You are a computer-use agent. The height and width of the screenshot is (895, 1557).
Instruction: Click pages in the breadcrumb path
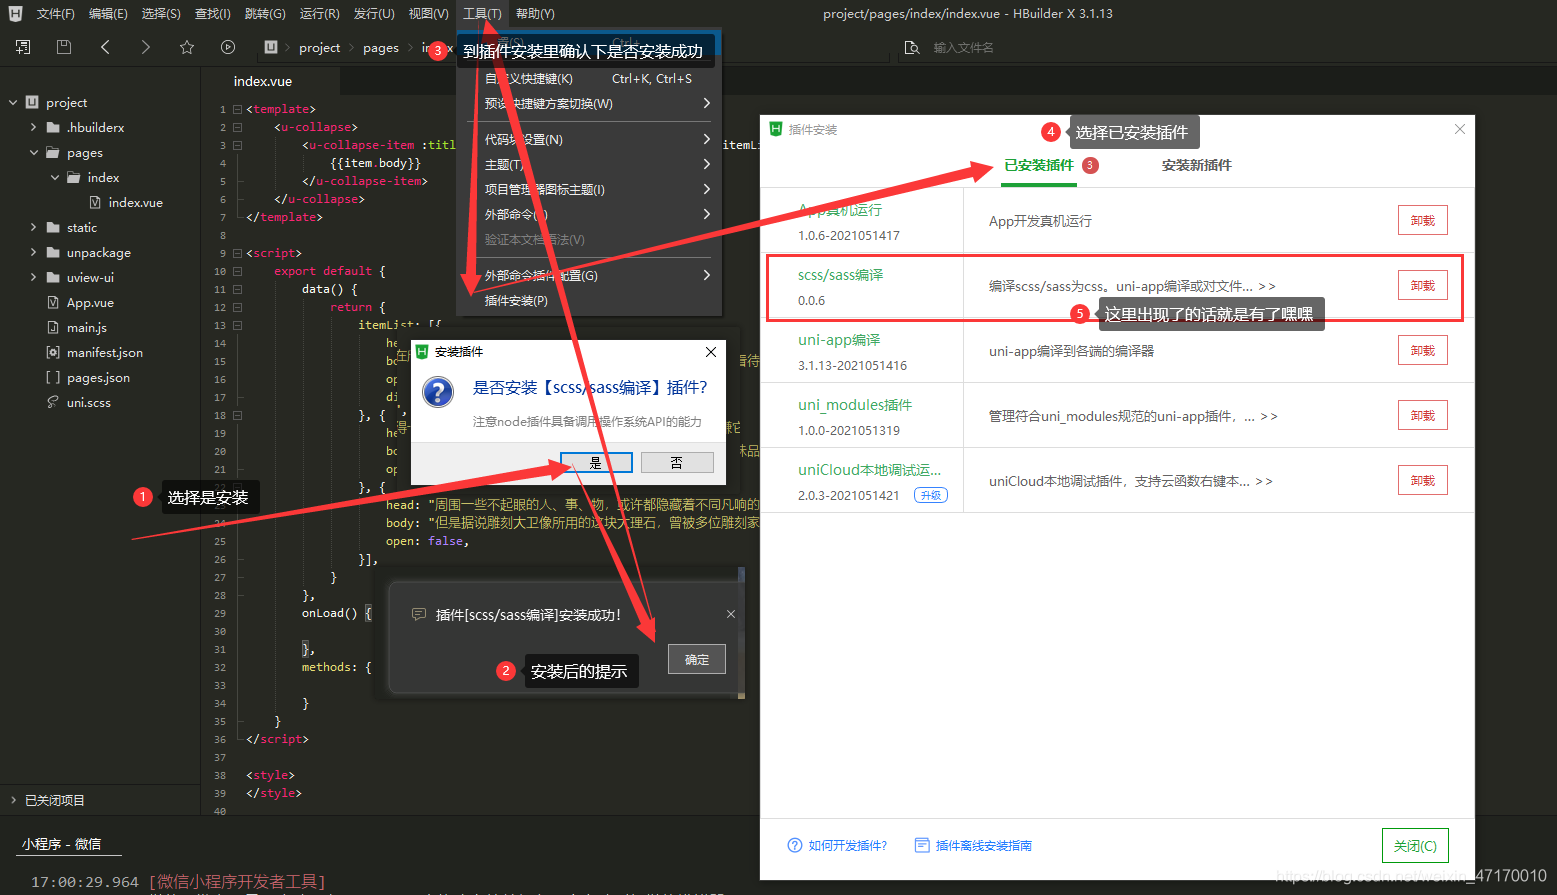coord(381,47)
